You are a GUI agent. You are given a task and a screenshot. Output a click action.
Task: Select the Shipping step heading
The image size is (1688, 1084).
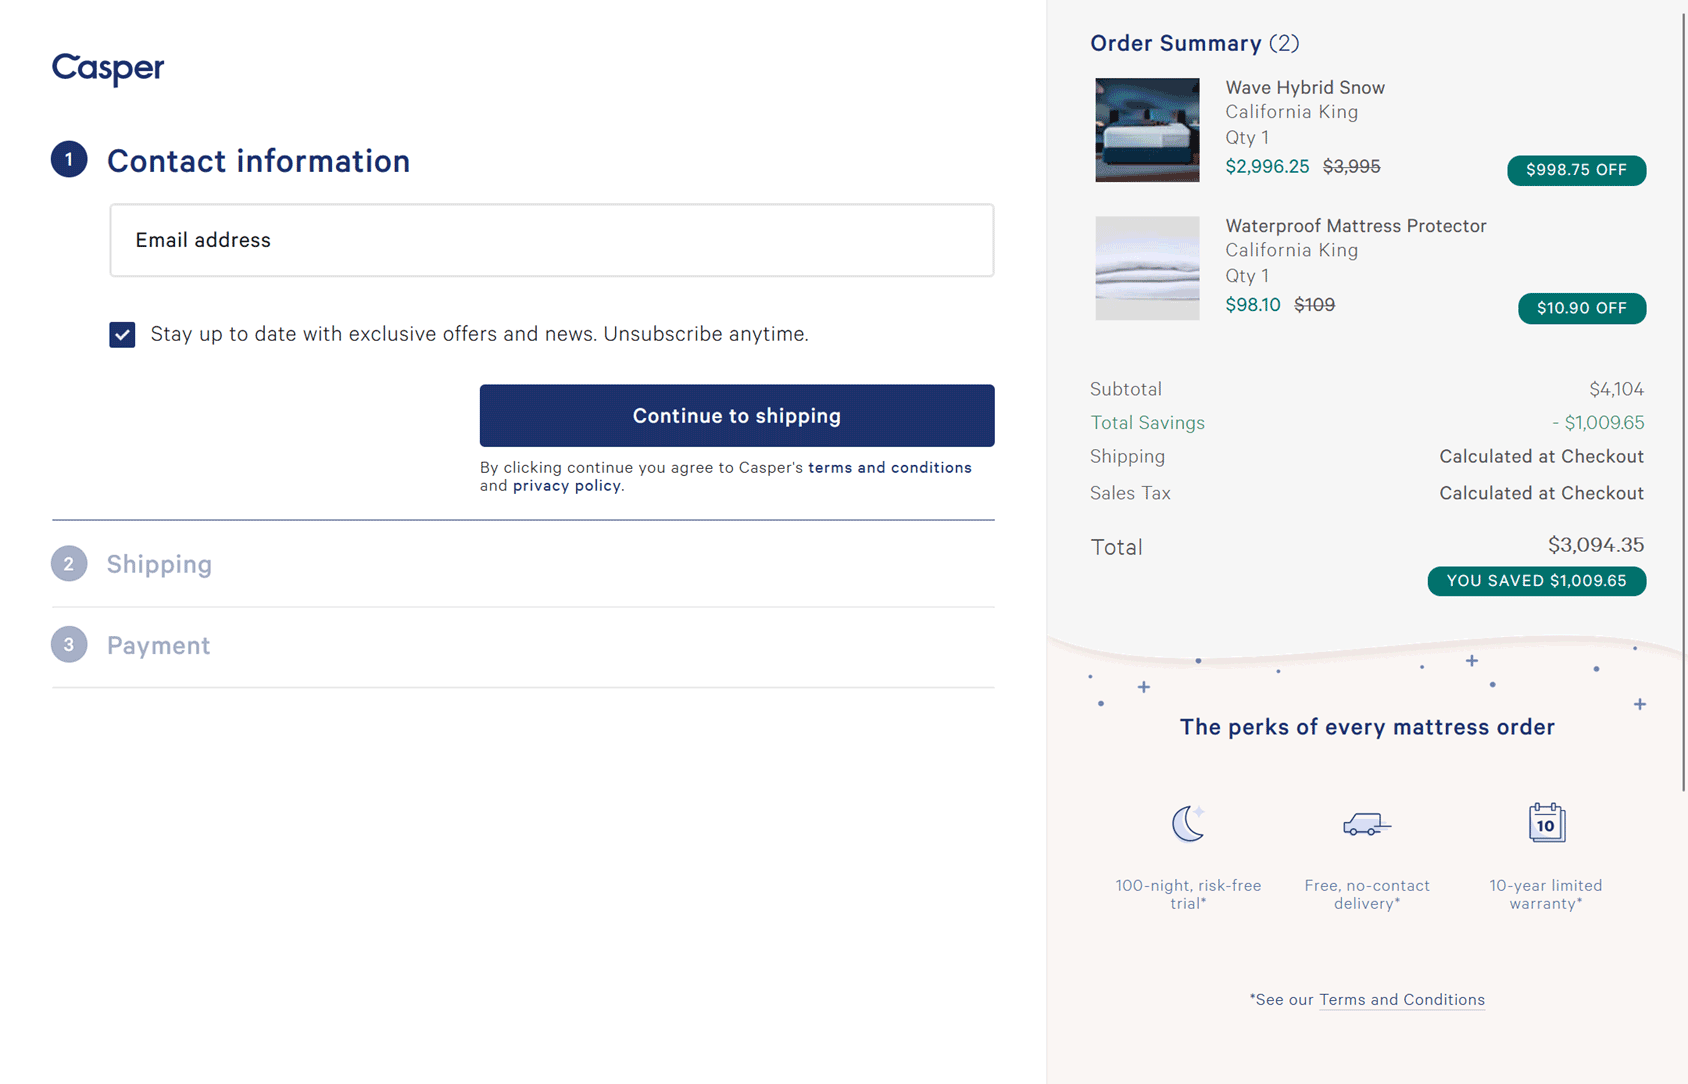[x=159, y=564]
